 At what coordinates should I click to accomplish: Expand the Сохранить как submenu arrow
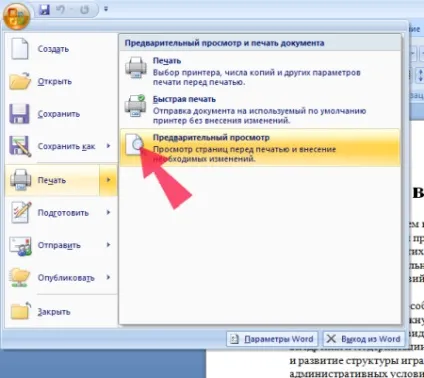tap(108, 146)
